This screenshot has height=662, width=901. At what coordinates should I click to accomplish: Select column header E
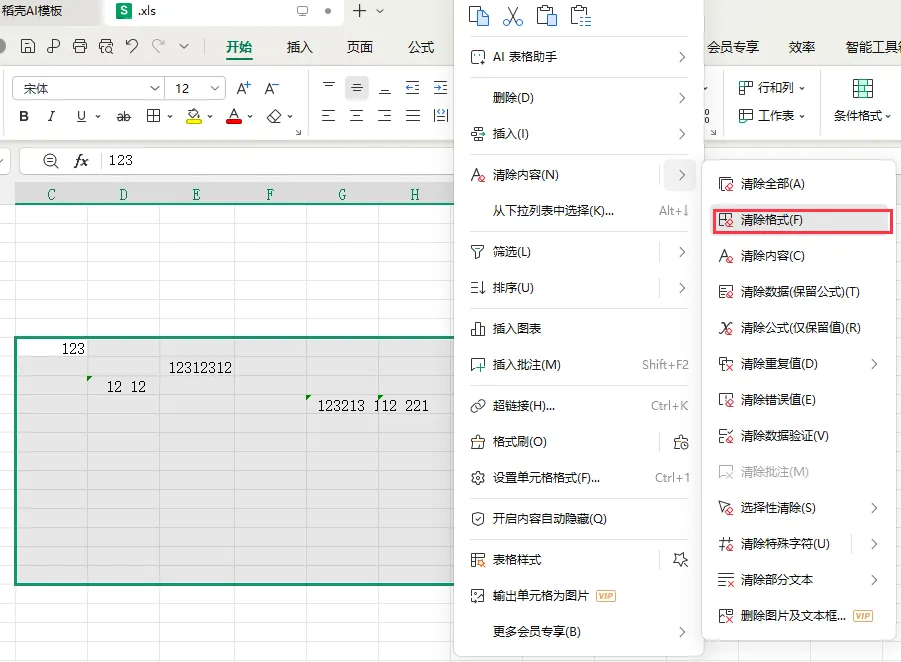click(x=197, y=195)
